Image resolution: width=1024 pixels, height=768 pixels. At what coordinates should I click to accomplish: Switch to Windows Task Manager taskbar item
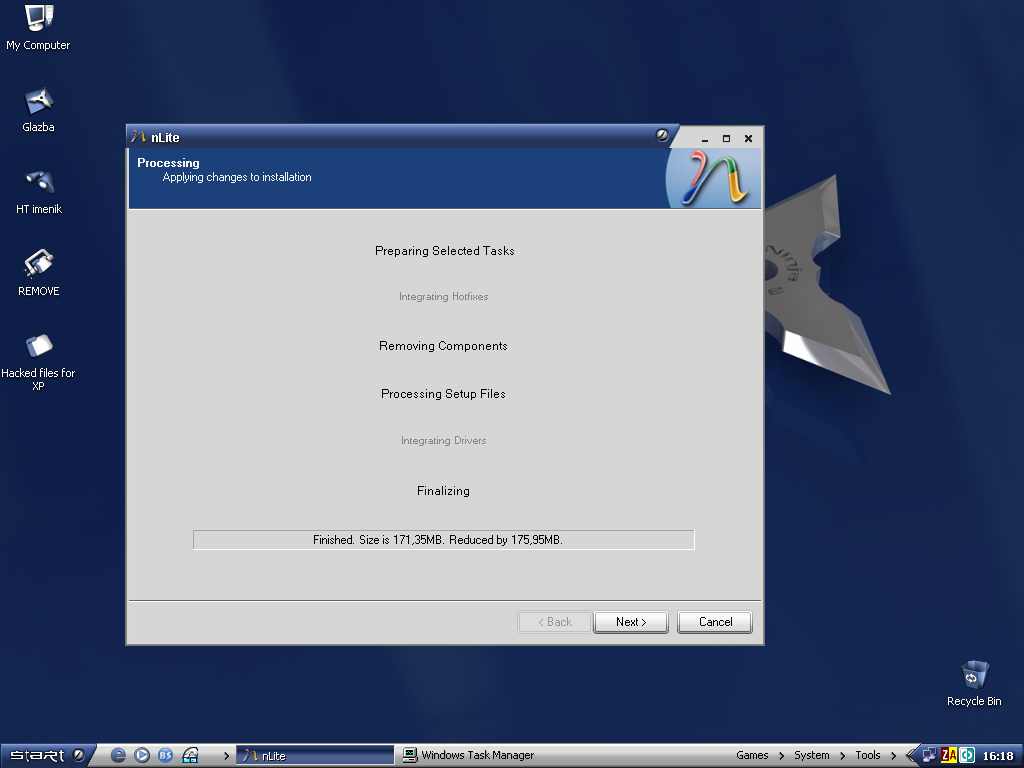click(468, 755)
